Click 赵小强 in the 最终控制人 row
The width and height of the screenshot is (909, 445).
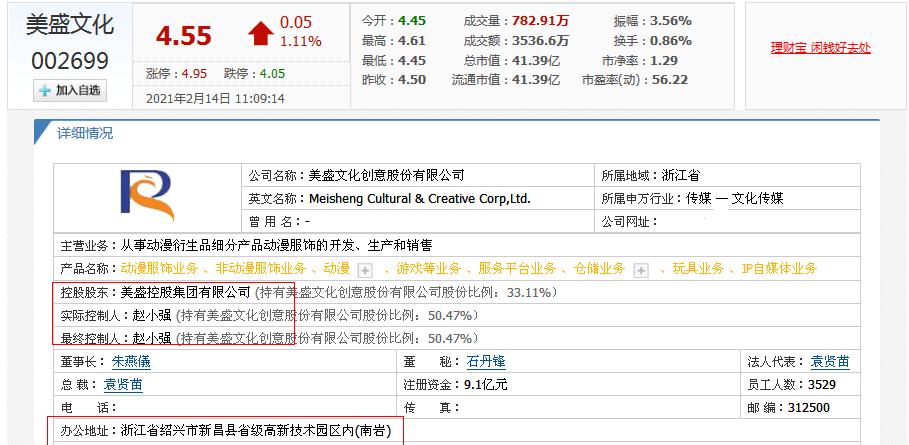point(152,338)
